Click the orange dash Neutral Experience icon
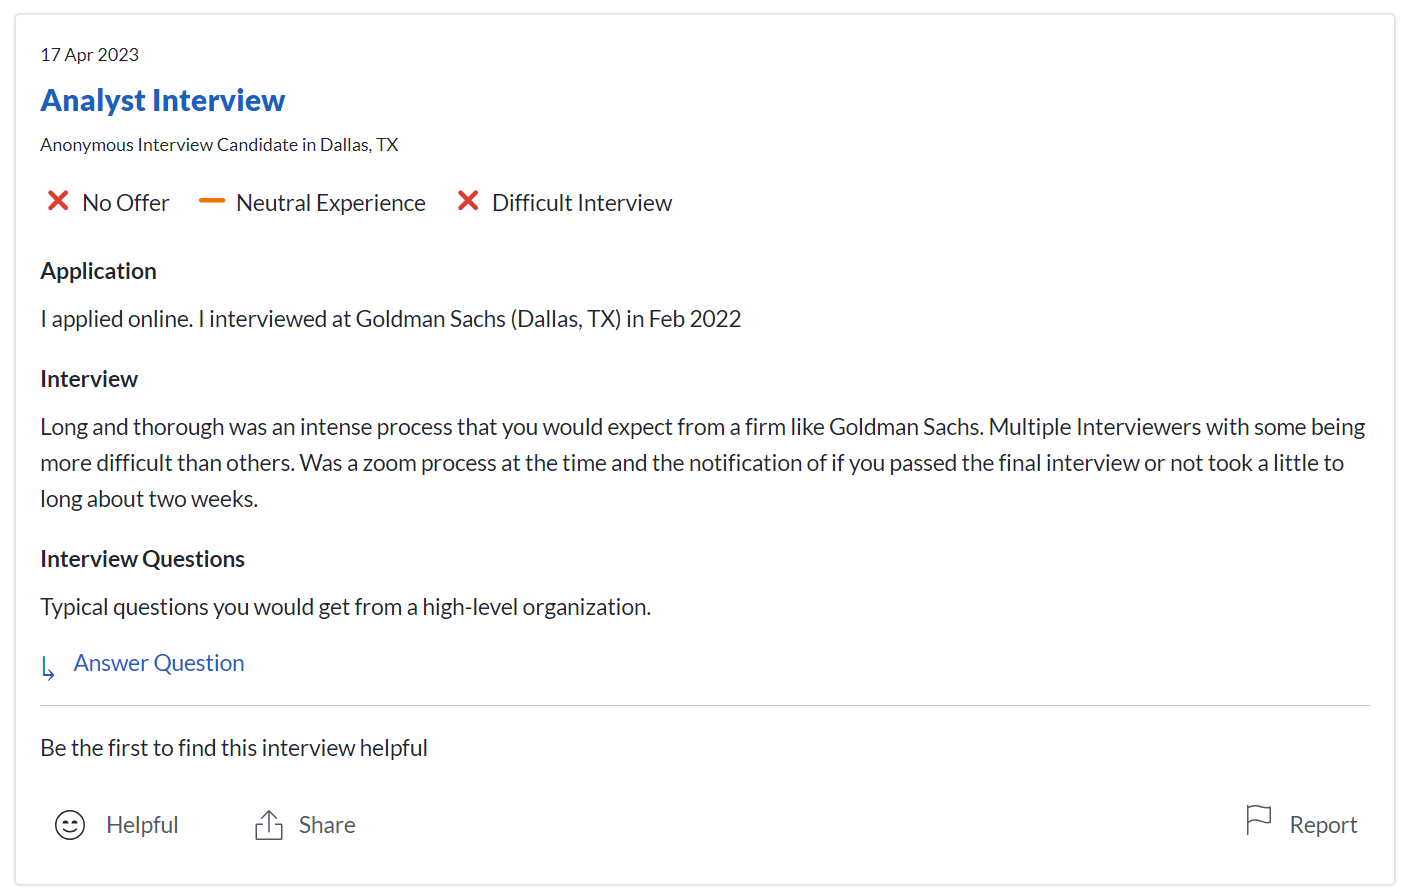Screen dimensions: 1406x896 [x=212, y=202]
